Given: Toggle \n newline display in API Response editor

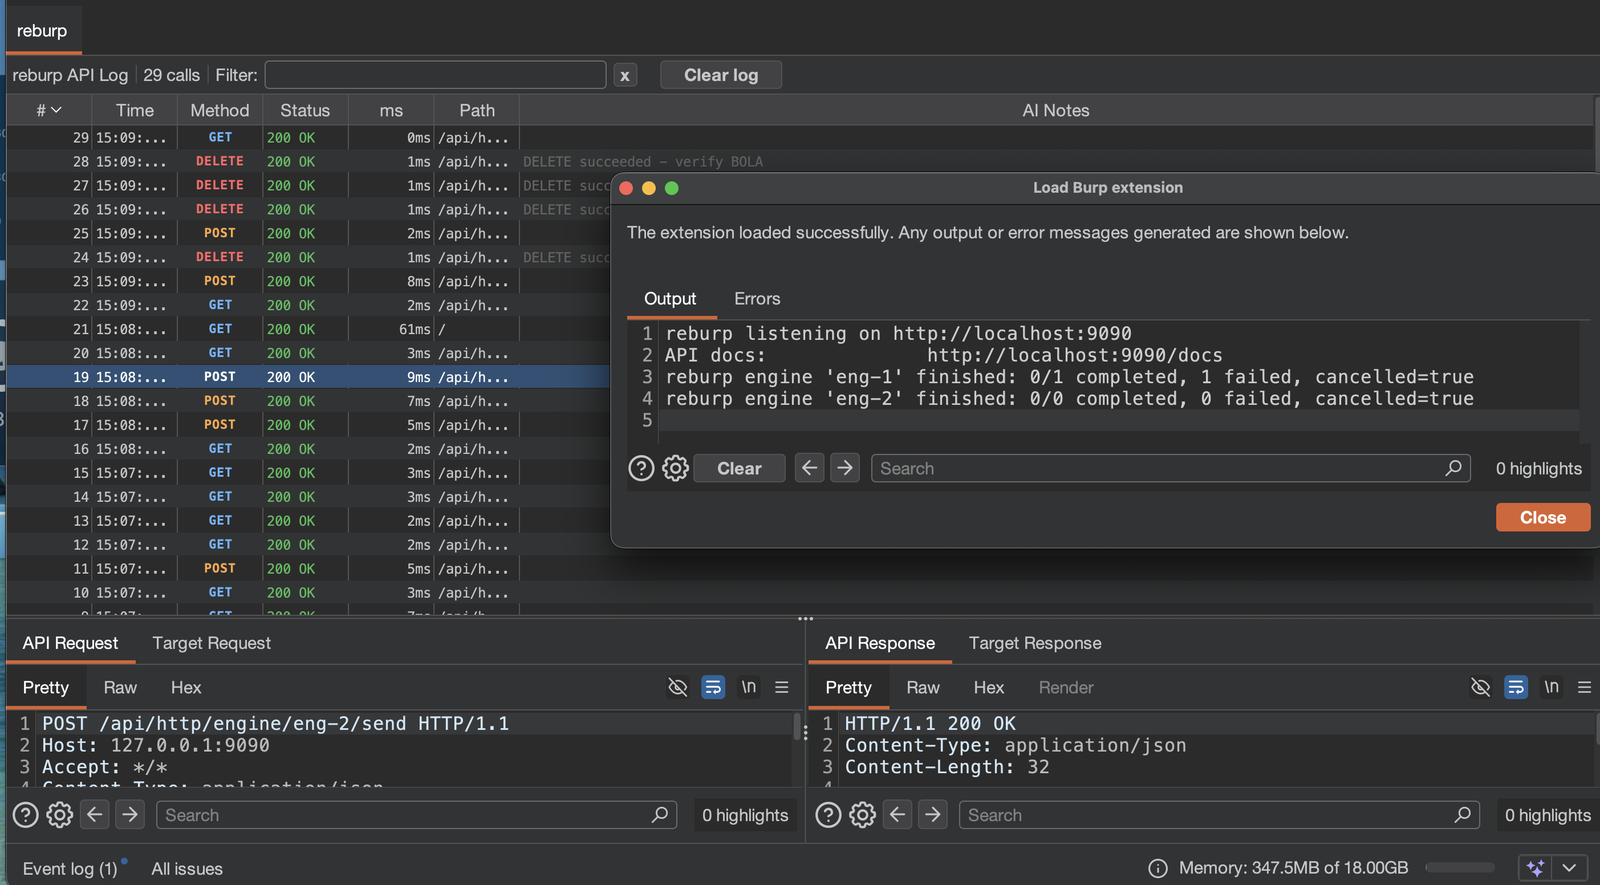Looking at the screenshot, I should tap(1551, 687).
